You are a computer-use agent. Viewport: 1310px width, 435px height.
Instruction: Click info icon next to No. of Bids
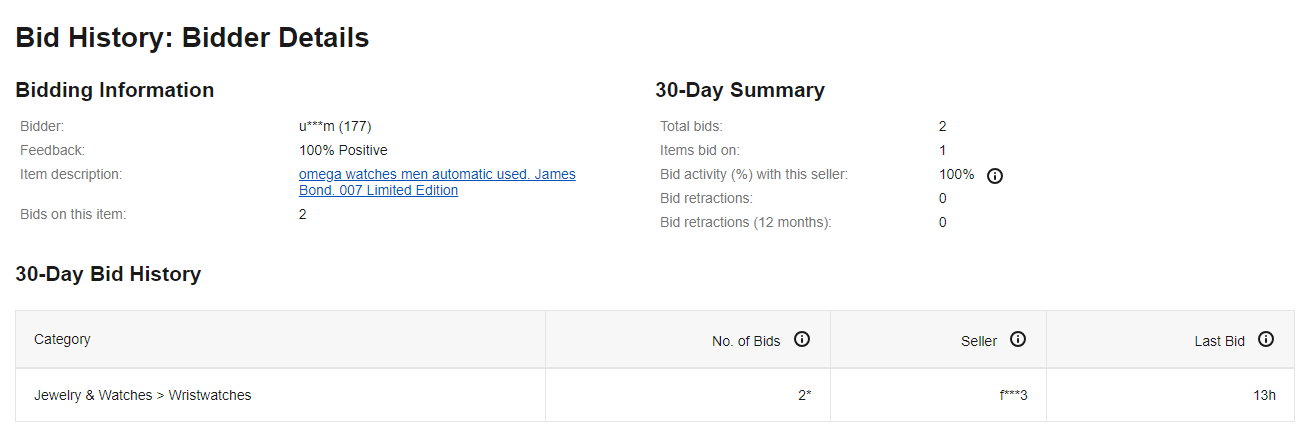click(801, 340)
